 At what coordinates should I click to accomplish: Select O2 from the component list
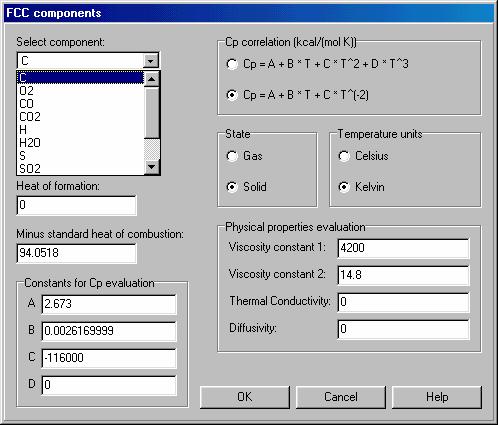pyautogui.click(x=81, y=91)
